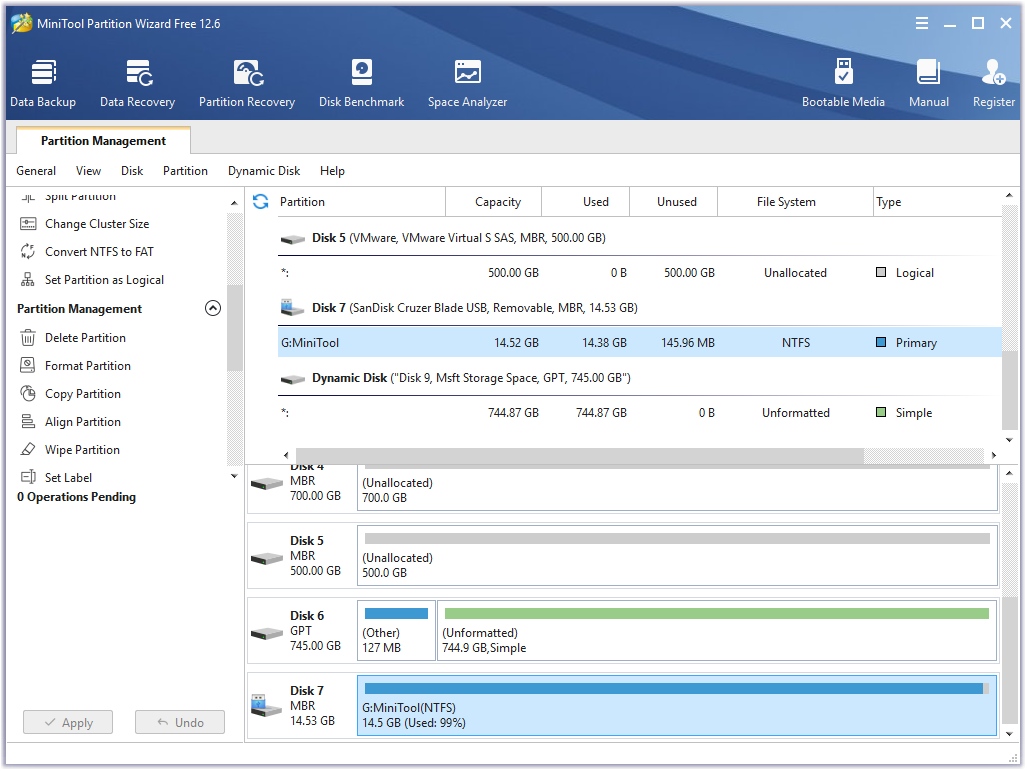
Task: Open the Disk menu
Action: point(131,171)
